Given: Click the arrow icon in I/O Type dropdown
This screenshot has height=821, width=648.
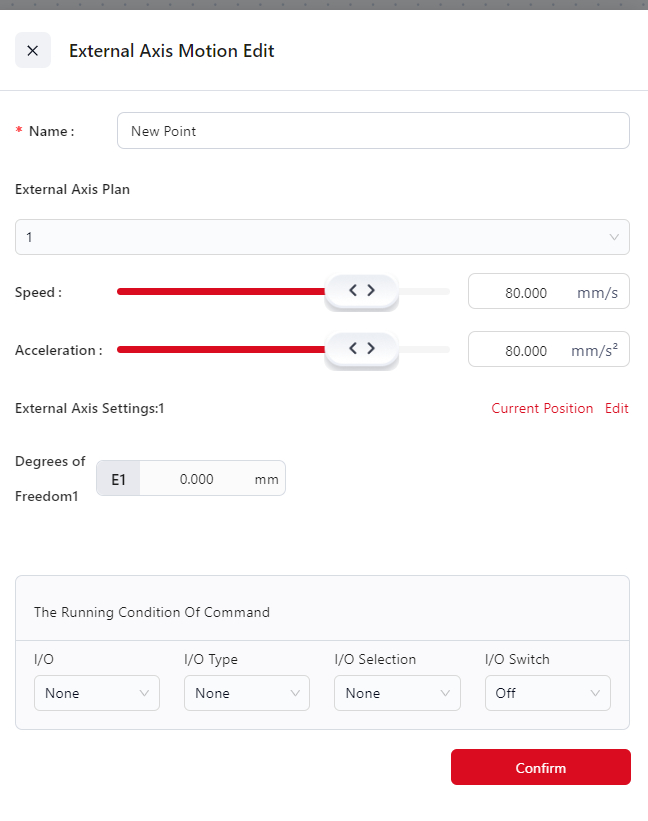Looking at the screenshot, I should pyautogui.click(x=295, y=693).
